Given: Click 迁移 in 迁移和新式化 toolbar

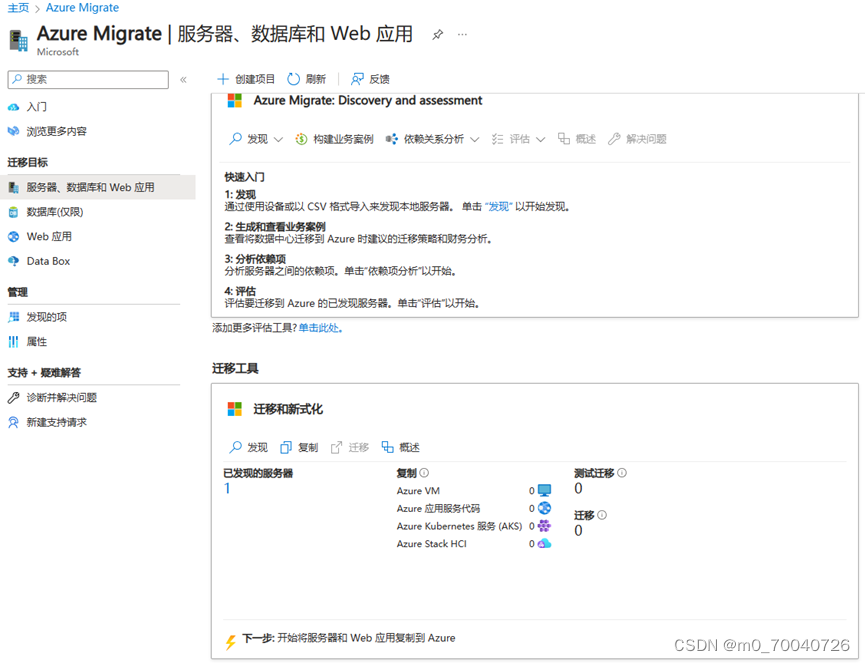Looking at the screenshot, I should coord(350,447).
